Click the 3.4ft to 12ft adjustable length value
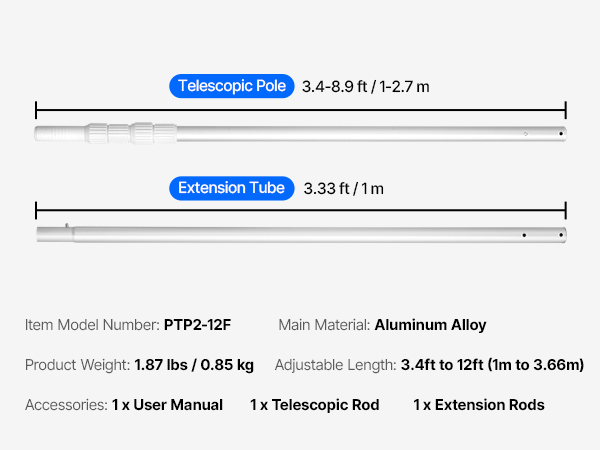 (x=492, y=365)
